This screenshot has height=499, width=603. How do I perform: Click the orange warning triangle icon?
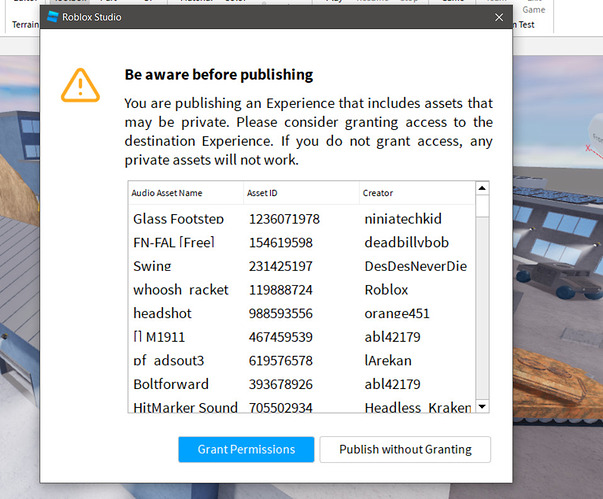80,85
